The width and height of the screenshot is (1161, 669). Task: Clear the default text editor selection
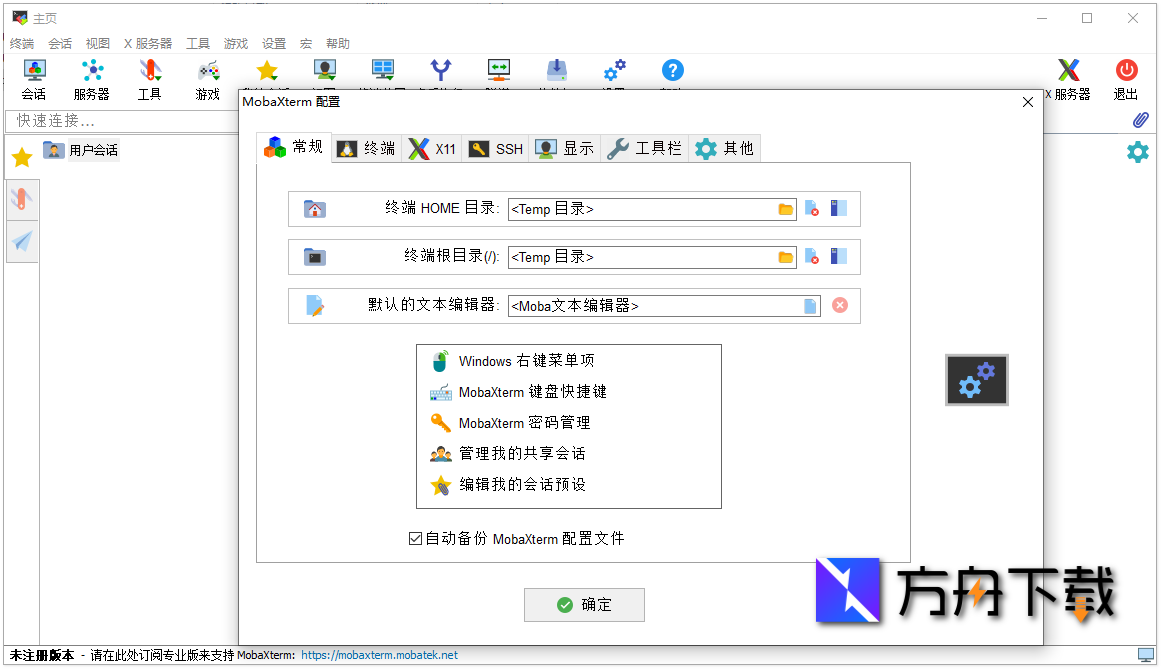tap(839, 305)
